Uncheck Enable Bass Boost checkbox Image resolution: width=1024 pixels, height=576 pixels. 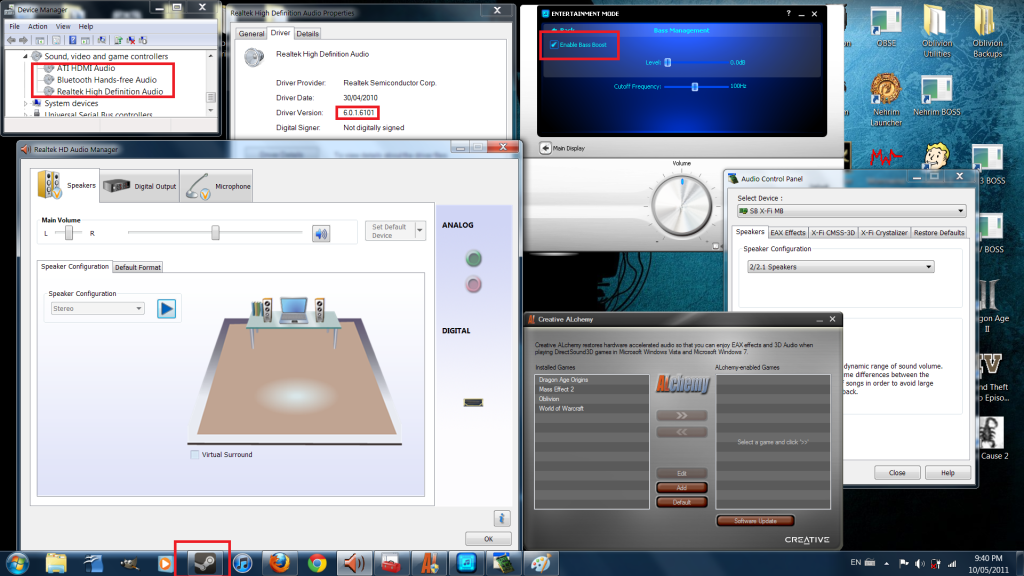coord(554,44)
